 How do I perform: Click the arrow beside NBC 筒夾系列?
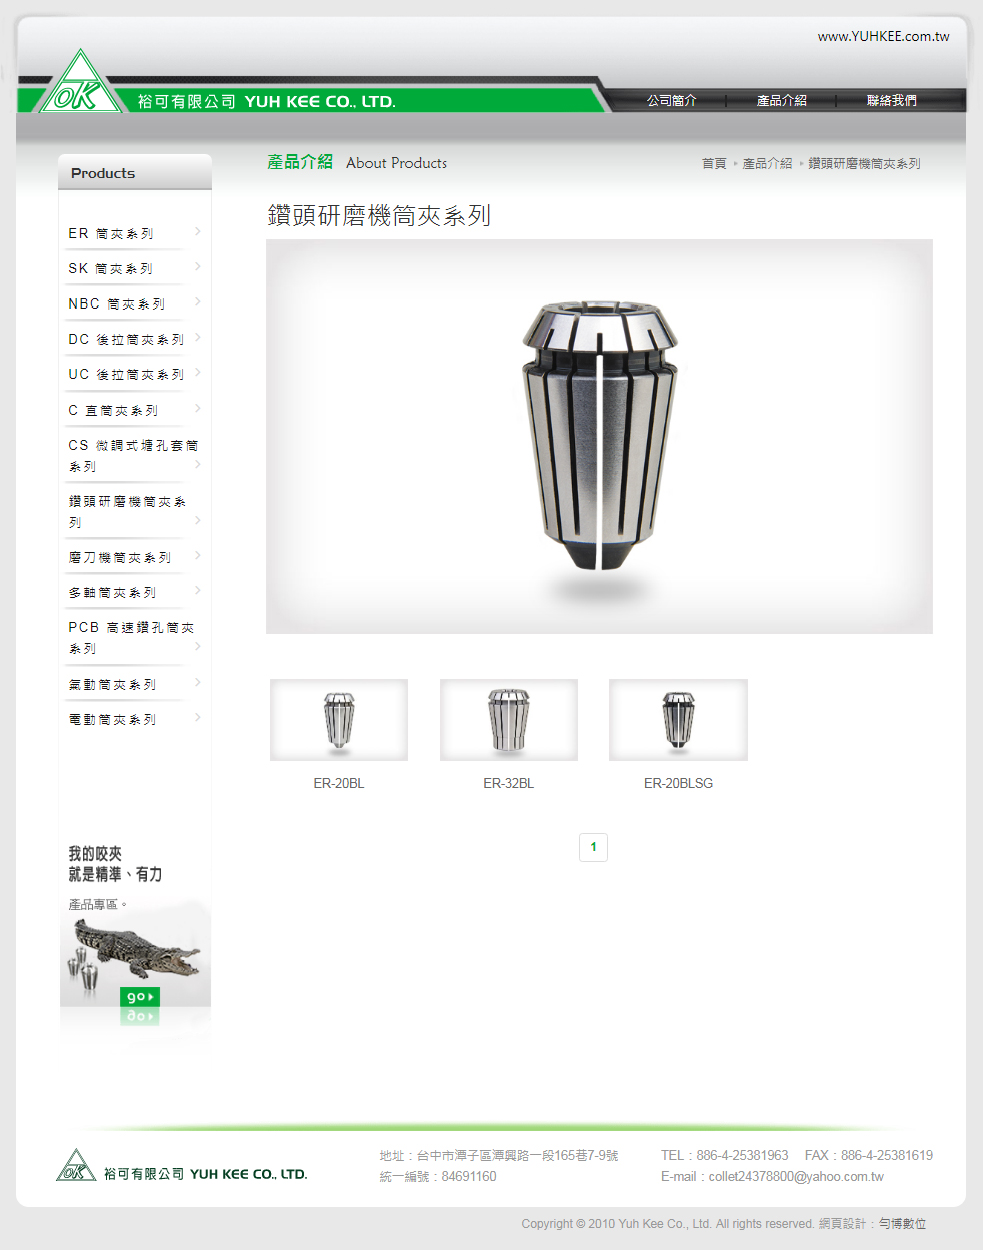[198, 301]
